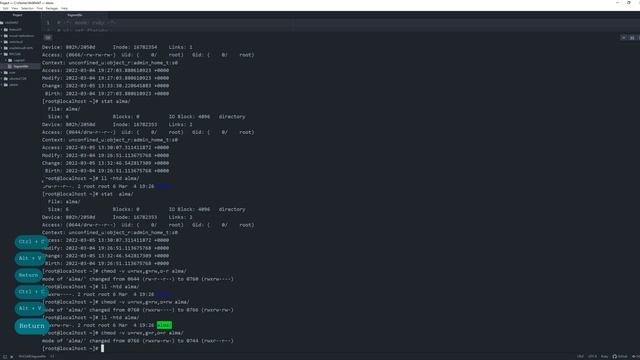The width and height of the screenshot is (640, 360).
Task: Click the 'chmod -v u=rwx,g=rw,o-r alma/' command
Action: pos(144,271)
